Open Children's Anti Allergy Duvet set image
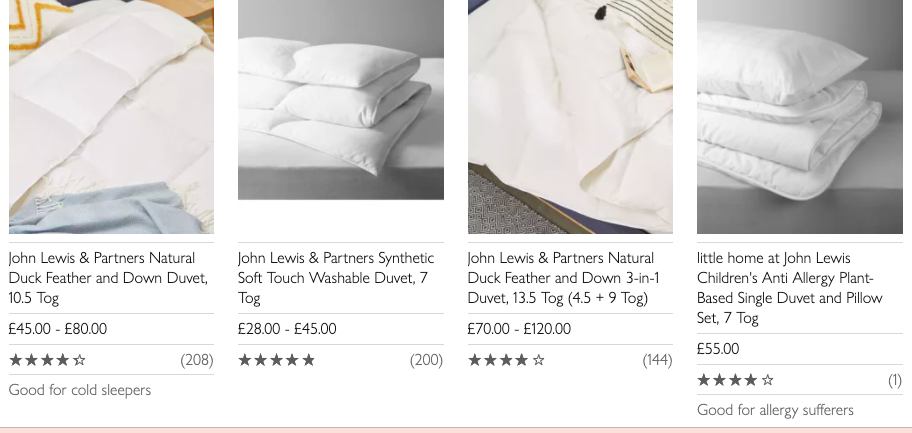Image resolution: width=912 pixels, height=433 pixels. tap(800, 116)
